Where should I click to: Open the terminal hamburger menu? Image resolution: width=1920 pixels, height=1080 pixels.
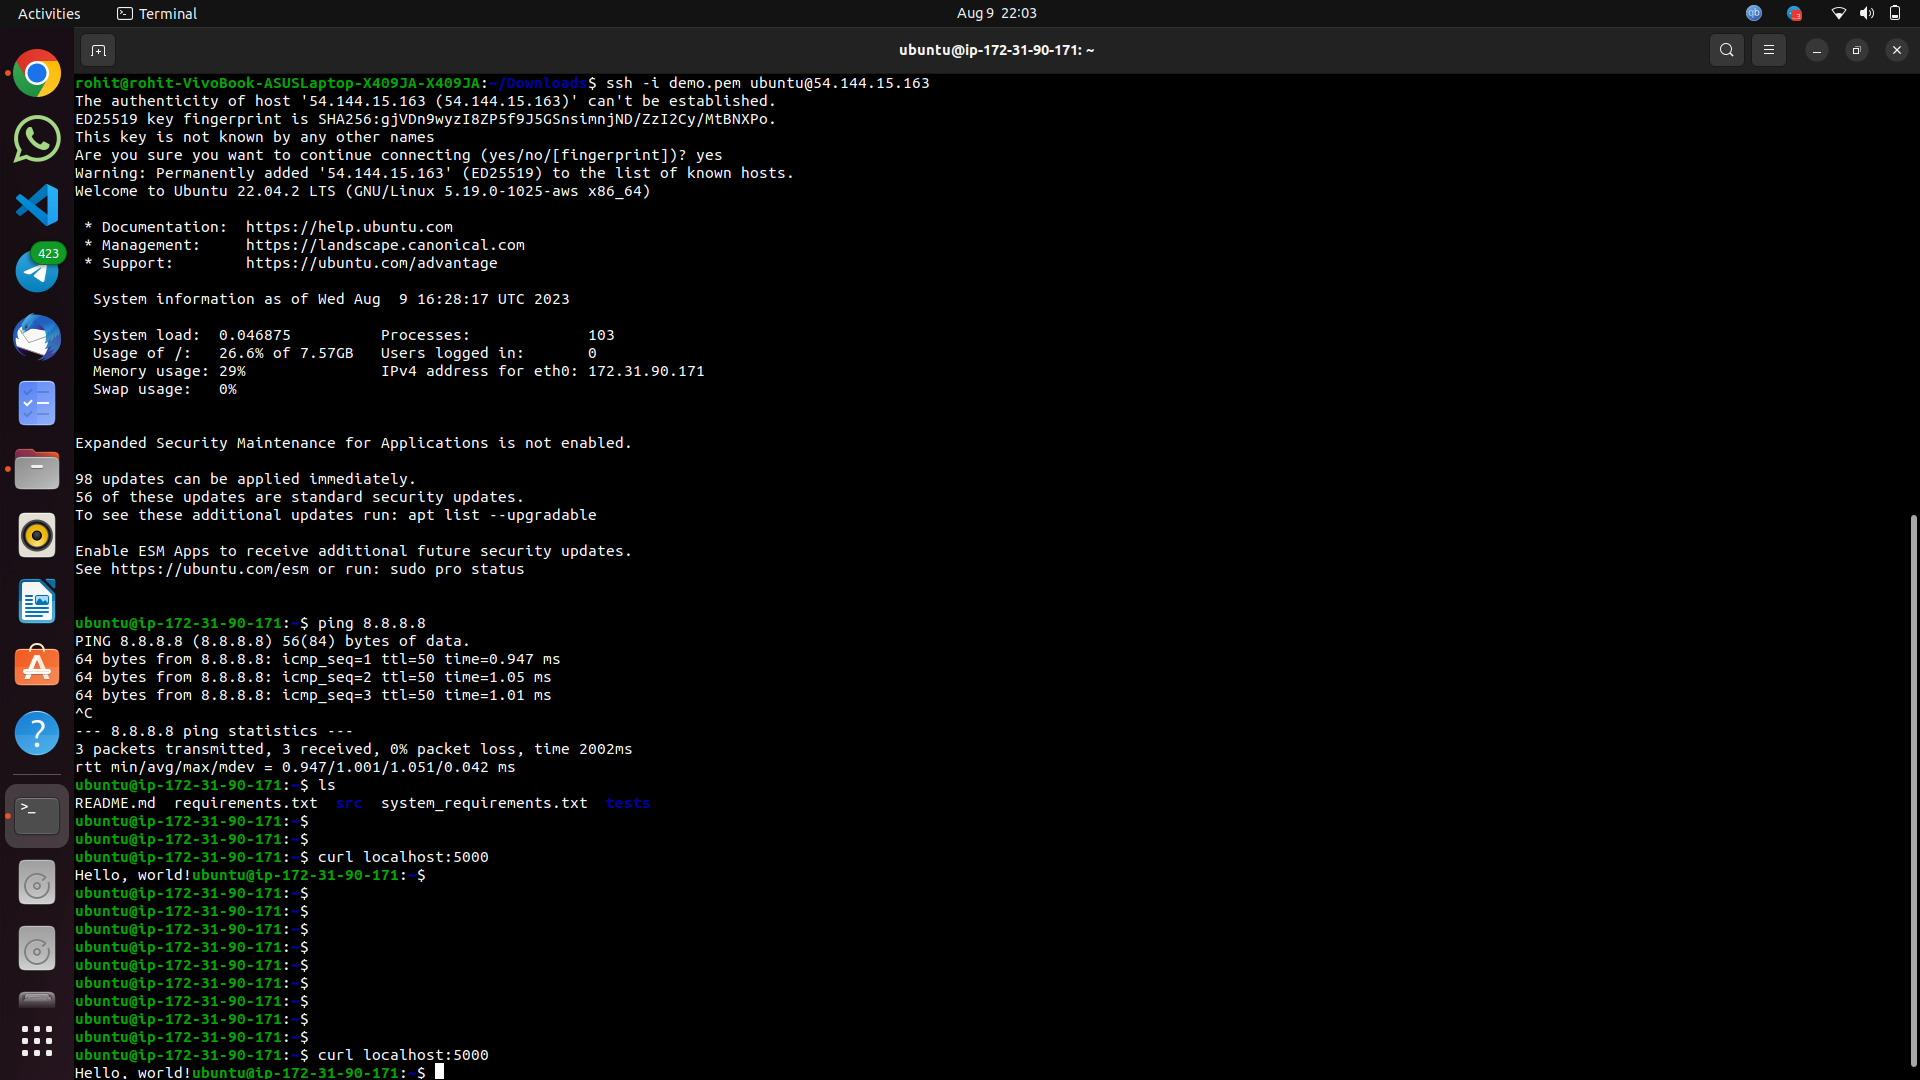coord(1768,49)
